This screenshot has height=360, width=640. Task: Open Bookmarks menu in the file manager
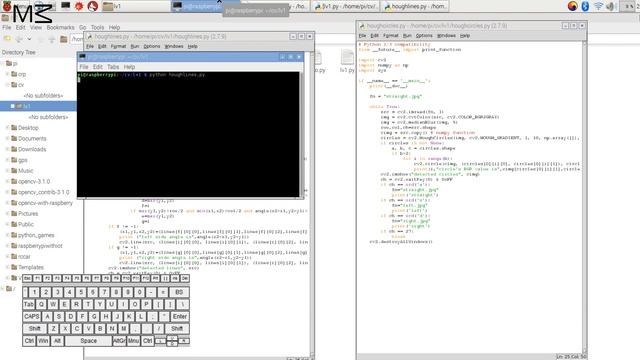coord(60,27)
